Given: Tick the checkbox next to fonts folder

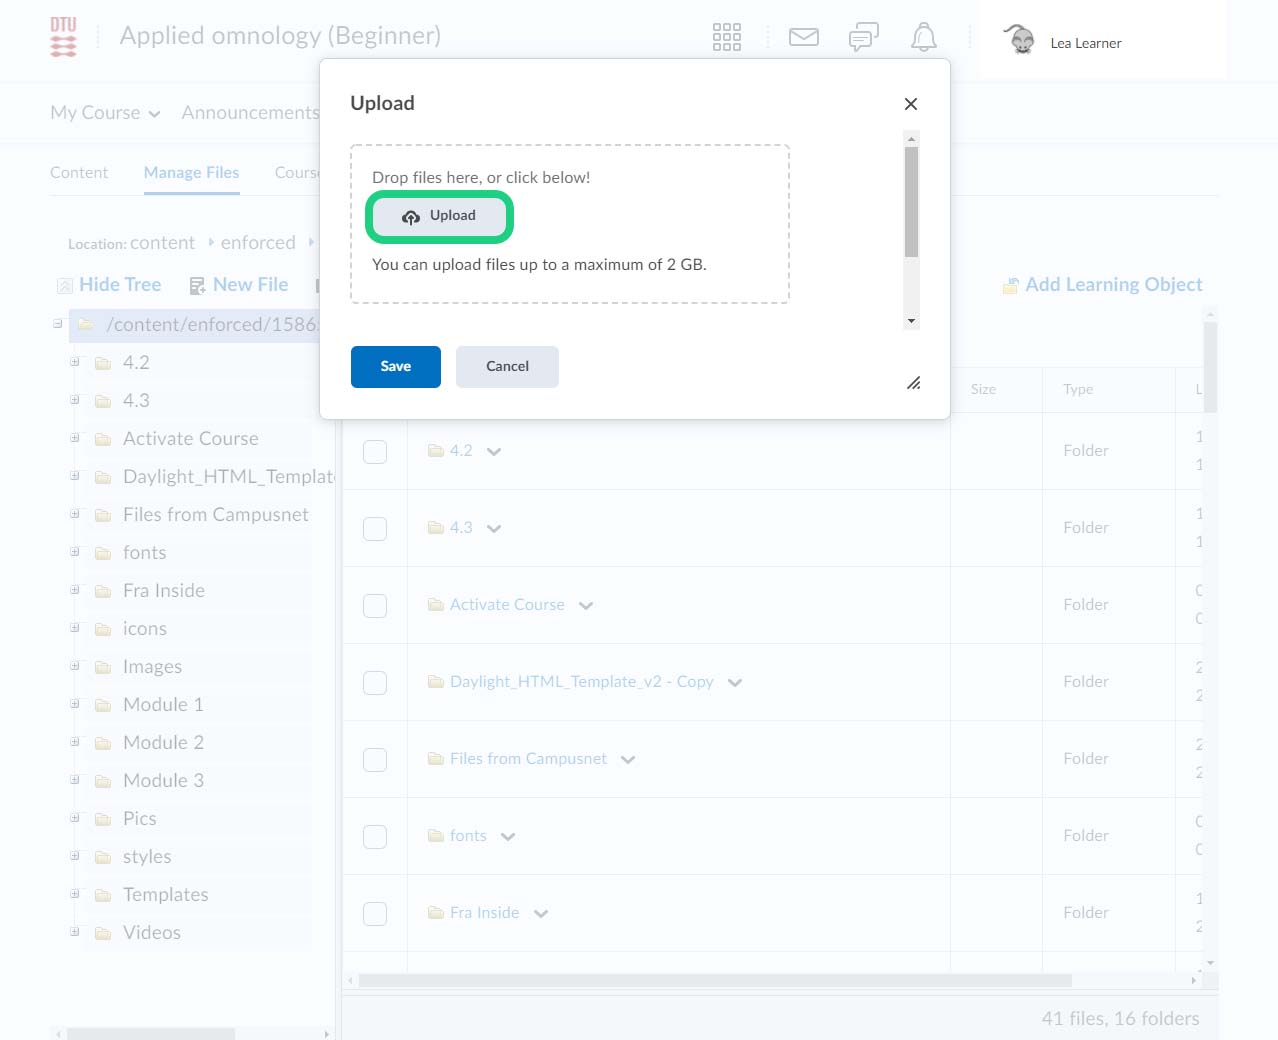Looking at the screenshot, I should pos(375,836).
